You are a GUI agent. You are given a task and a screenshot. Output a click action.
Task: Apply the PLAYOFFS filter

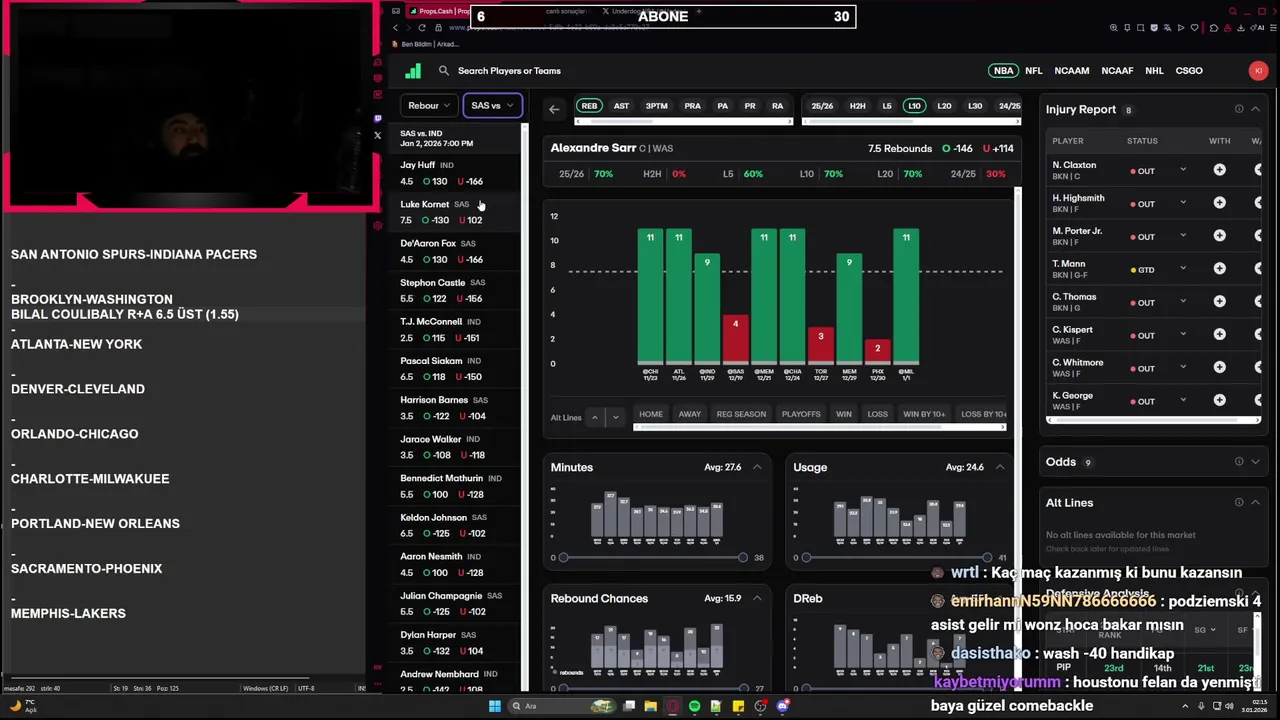point(801,414)
